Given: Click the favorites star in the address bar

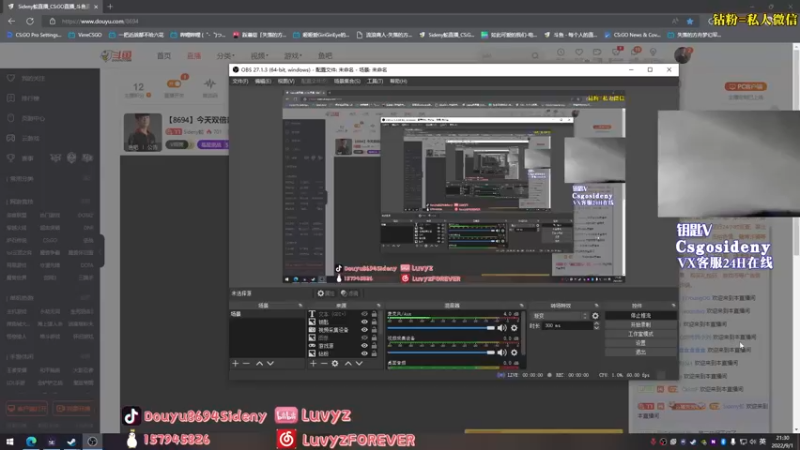Looking at the screenshot, I should tap(690, 21).
